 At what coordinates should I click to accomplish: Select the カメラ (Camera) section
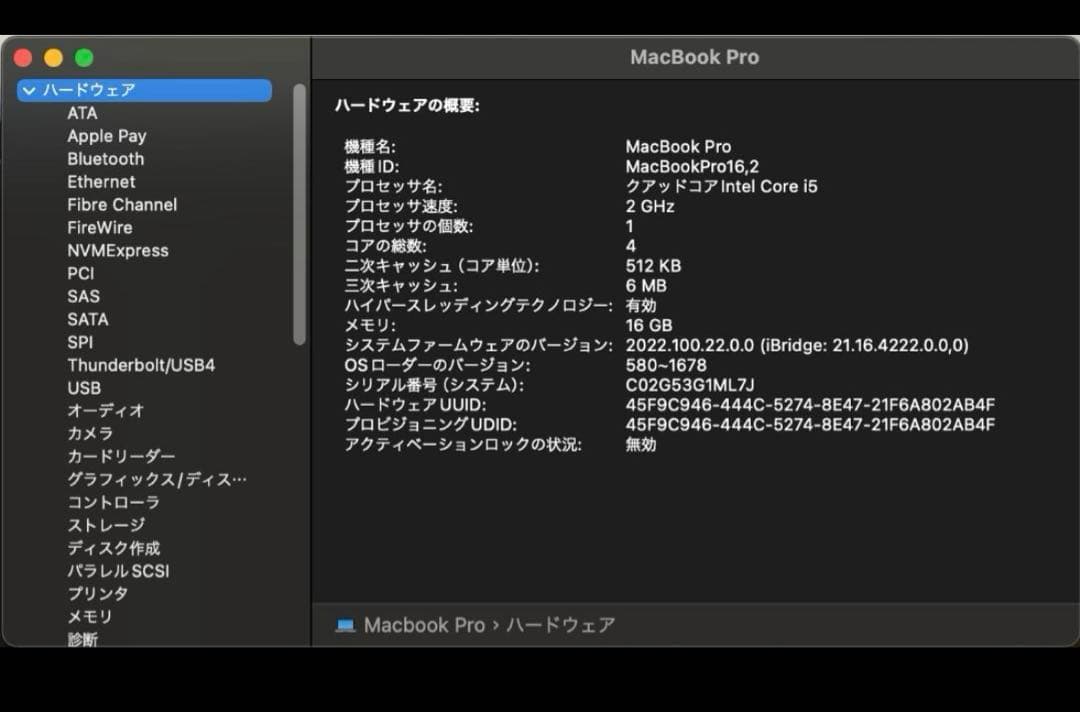(88, 433)
